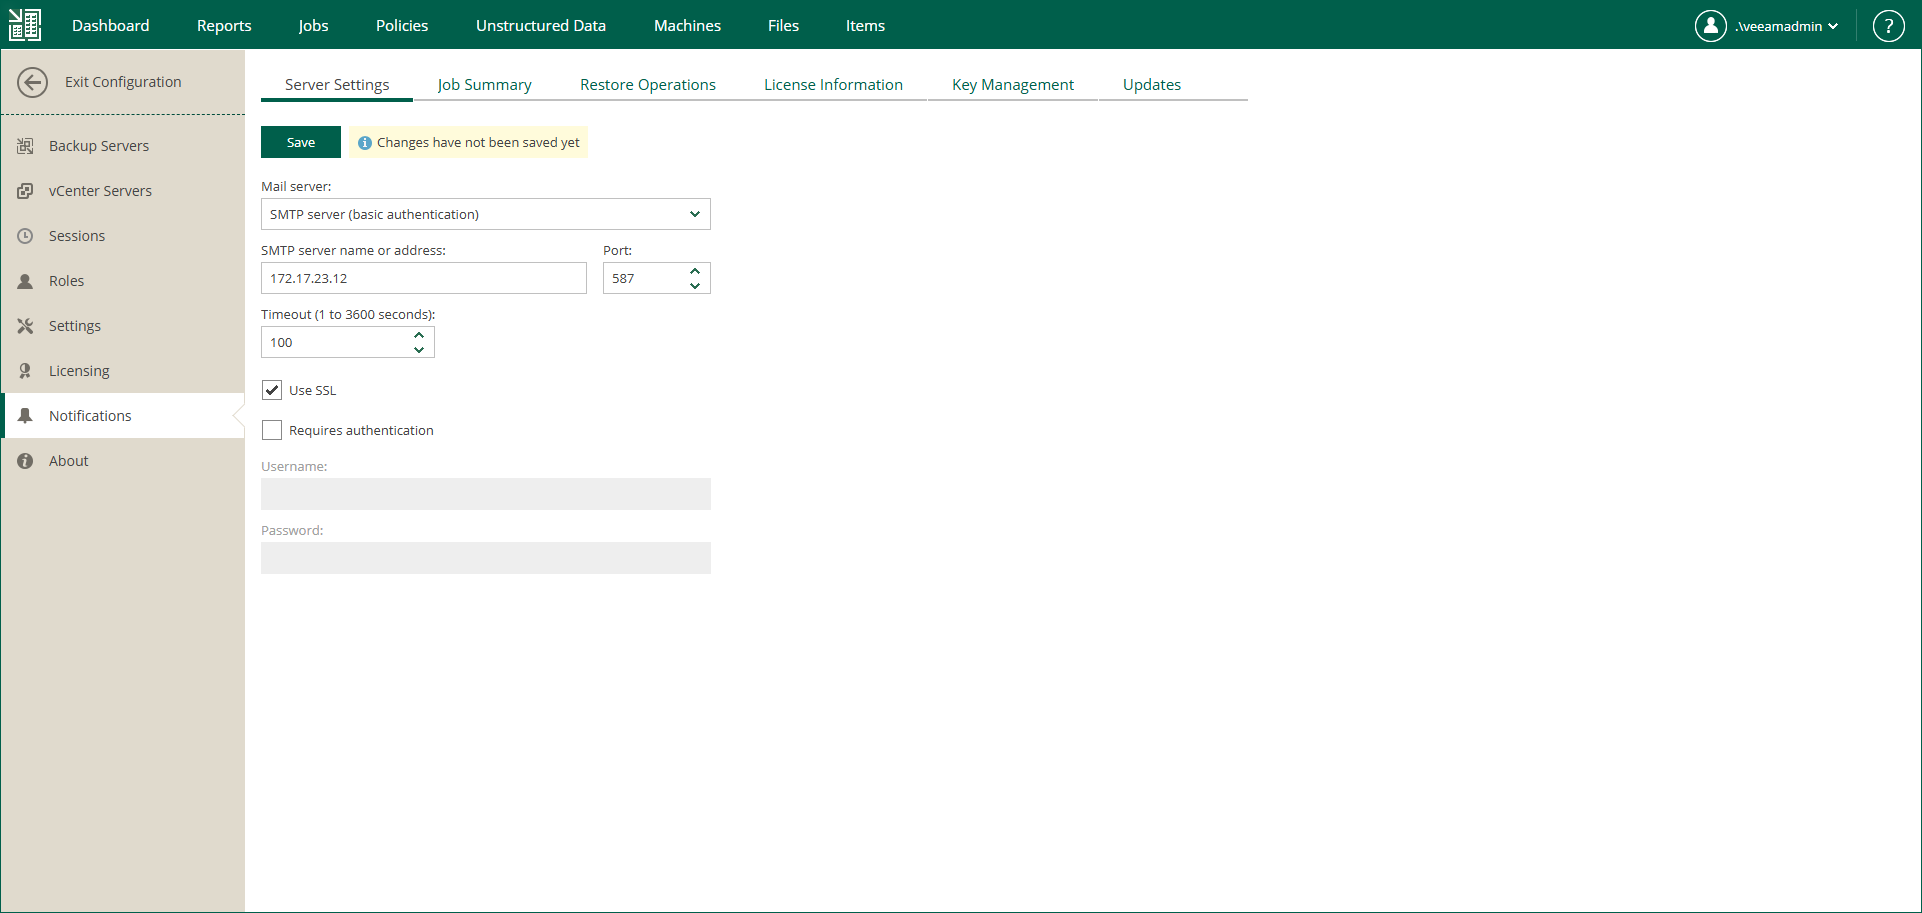Click the Licensing ribbon icon
Viewport: 1922px width, 913px height.
(26, 371)
